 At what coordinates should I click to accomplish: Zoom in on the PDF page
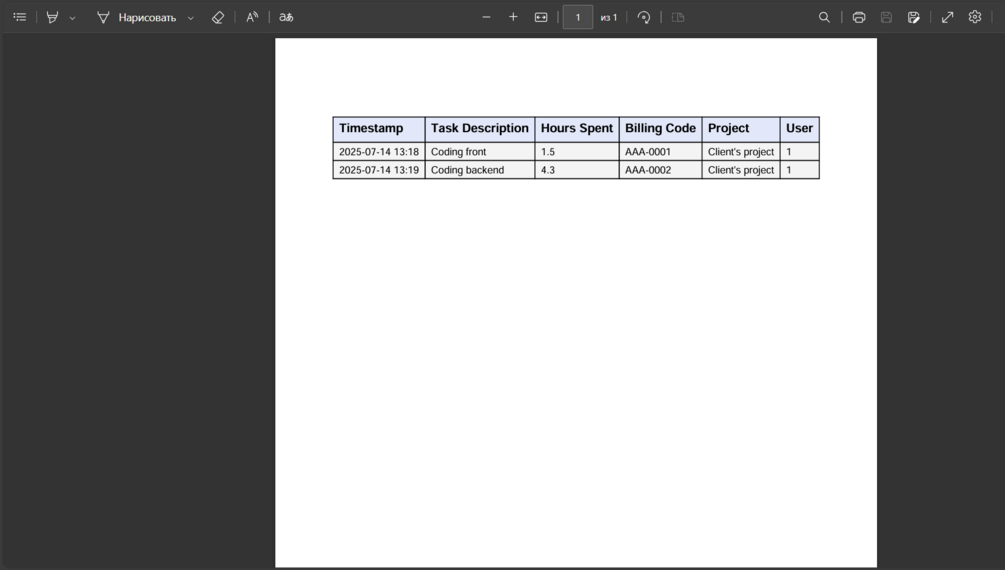(x=513, y=17)
